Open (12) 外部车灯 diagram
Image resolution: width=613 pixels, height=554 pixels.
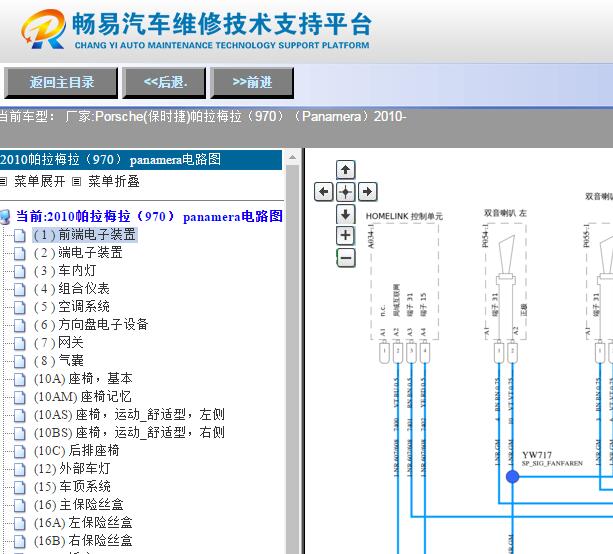tap(72, 468)
